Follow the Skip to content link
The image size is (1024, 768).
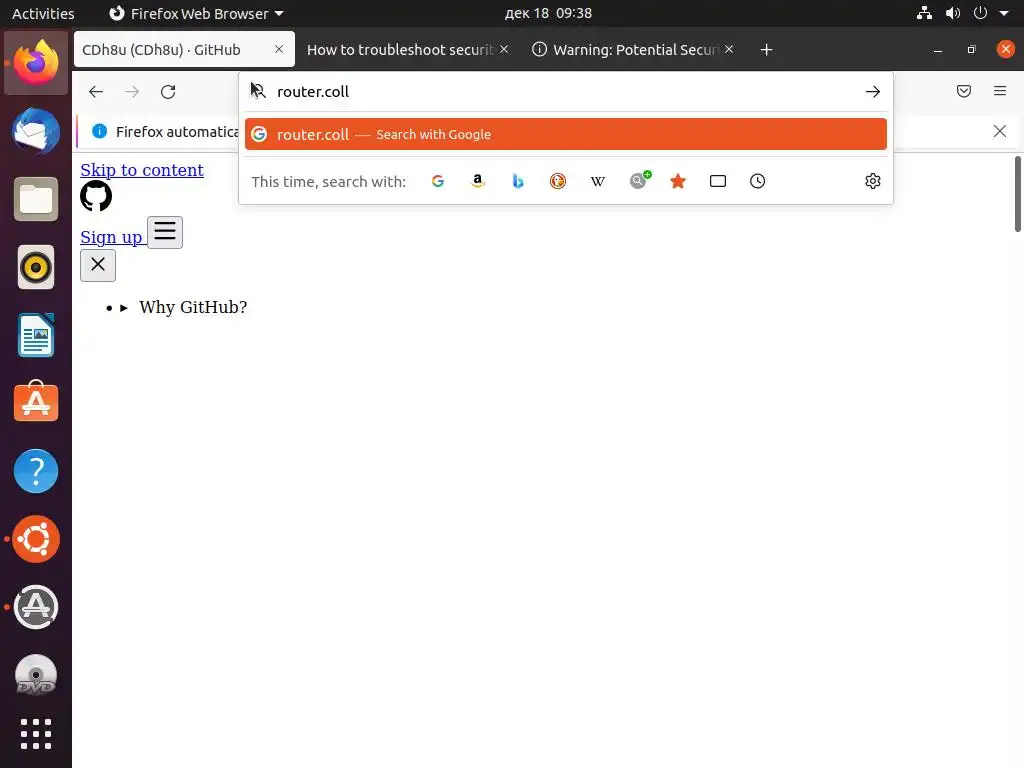click(142, 170)
